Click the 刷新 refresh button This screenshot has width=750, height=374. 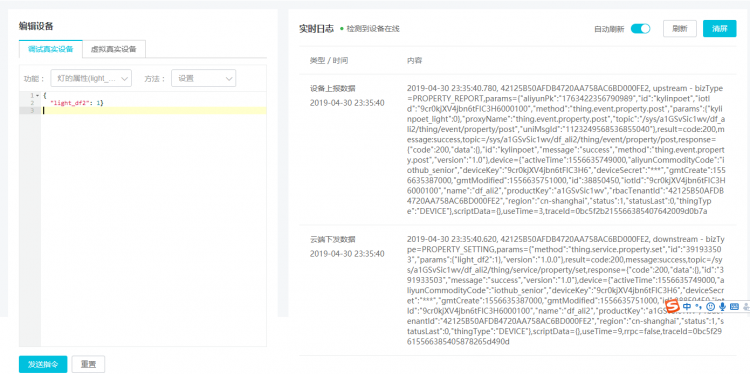680,29
